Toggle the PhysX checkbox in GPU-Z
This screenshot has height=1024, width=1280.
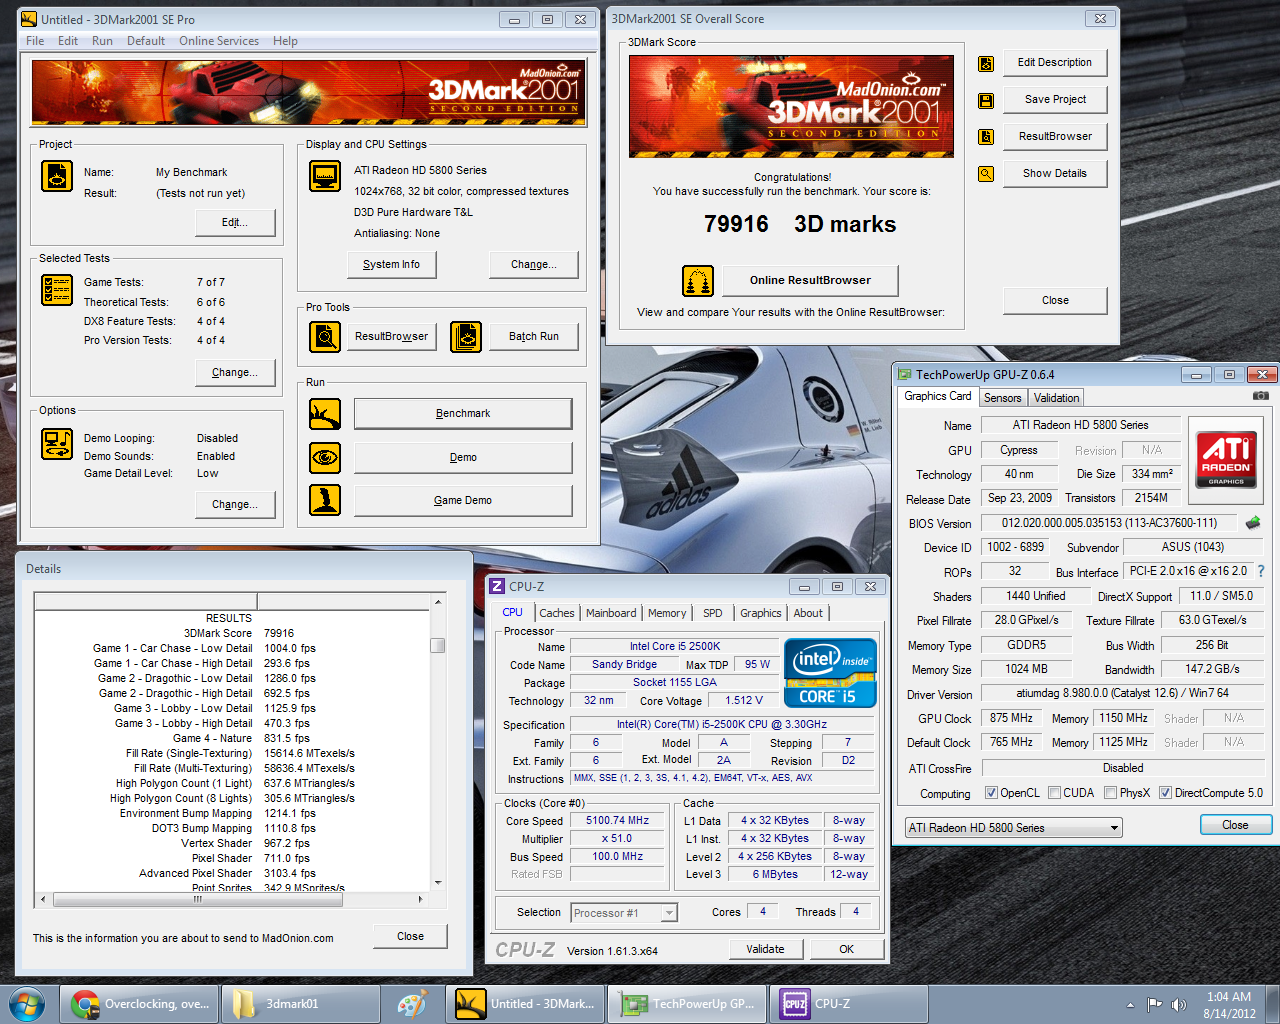tap(1110, 793)
